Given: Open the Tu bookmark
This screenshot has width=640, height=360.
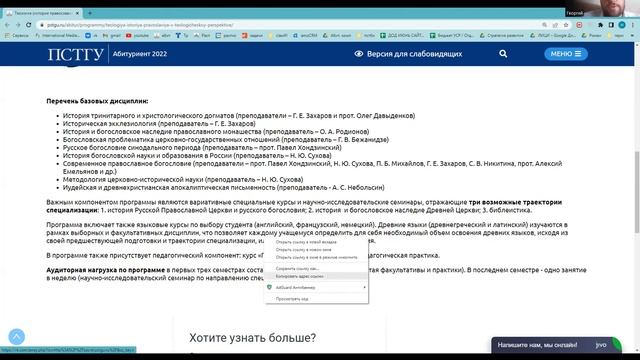Looking at the screenshot, I should 182,36.
